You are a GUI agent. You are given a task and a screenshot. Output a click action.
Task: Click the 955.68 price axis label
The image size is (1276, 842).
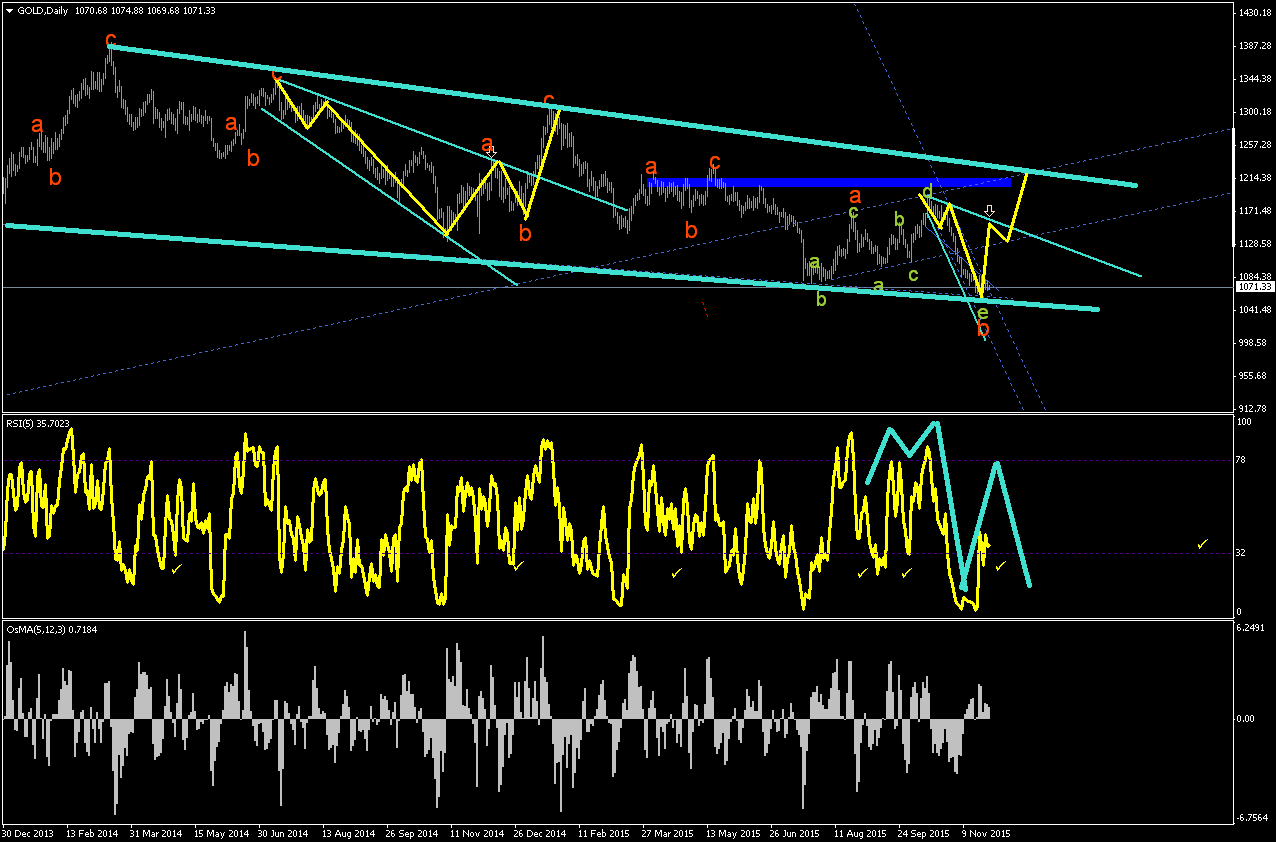click(1252, 376)
